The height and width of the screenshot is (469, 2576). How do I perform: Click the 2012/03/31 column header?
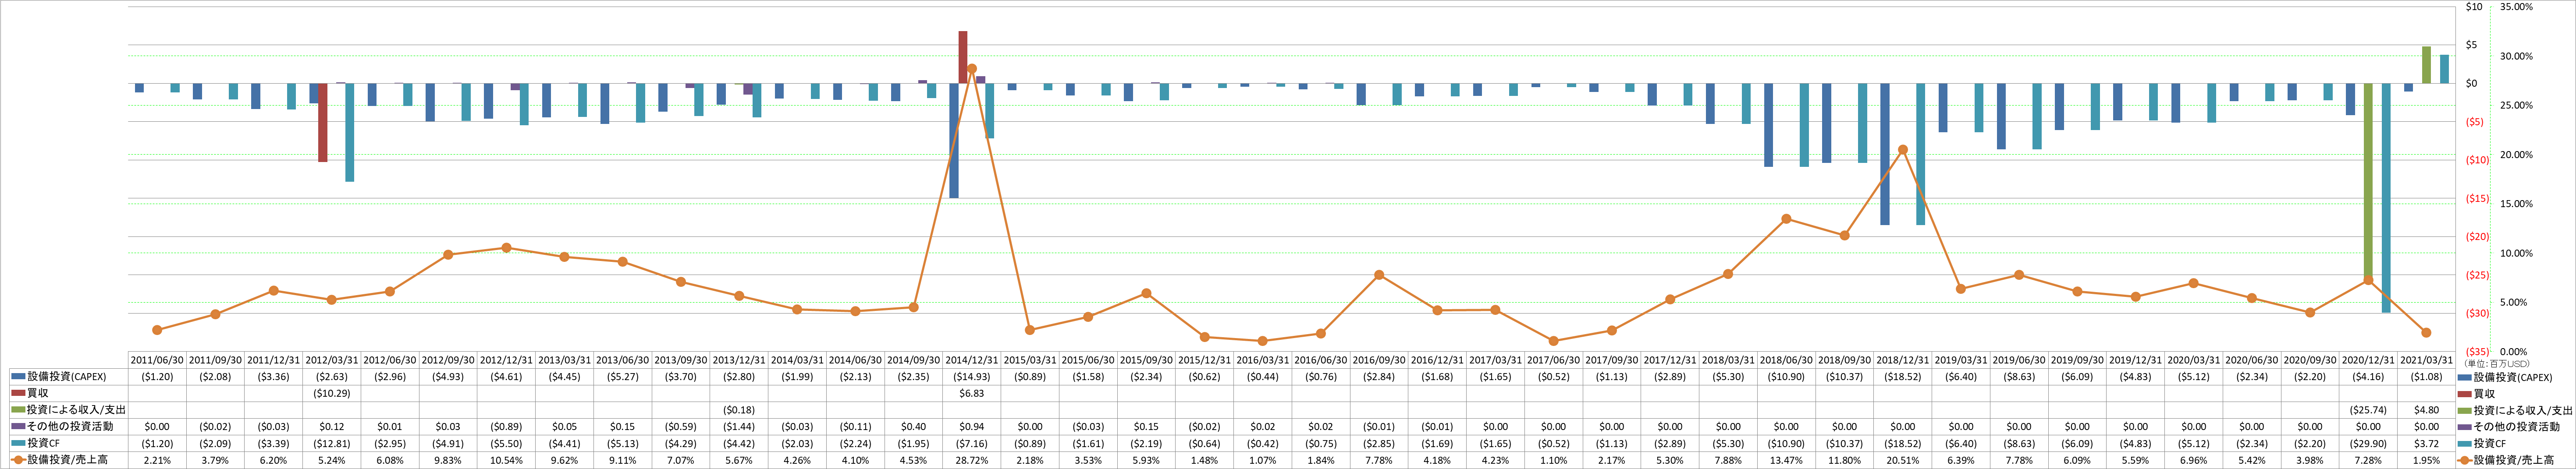(x=332, y=360)
